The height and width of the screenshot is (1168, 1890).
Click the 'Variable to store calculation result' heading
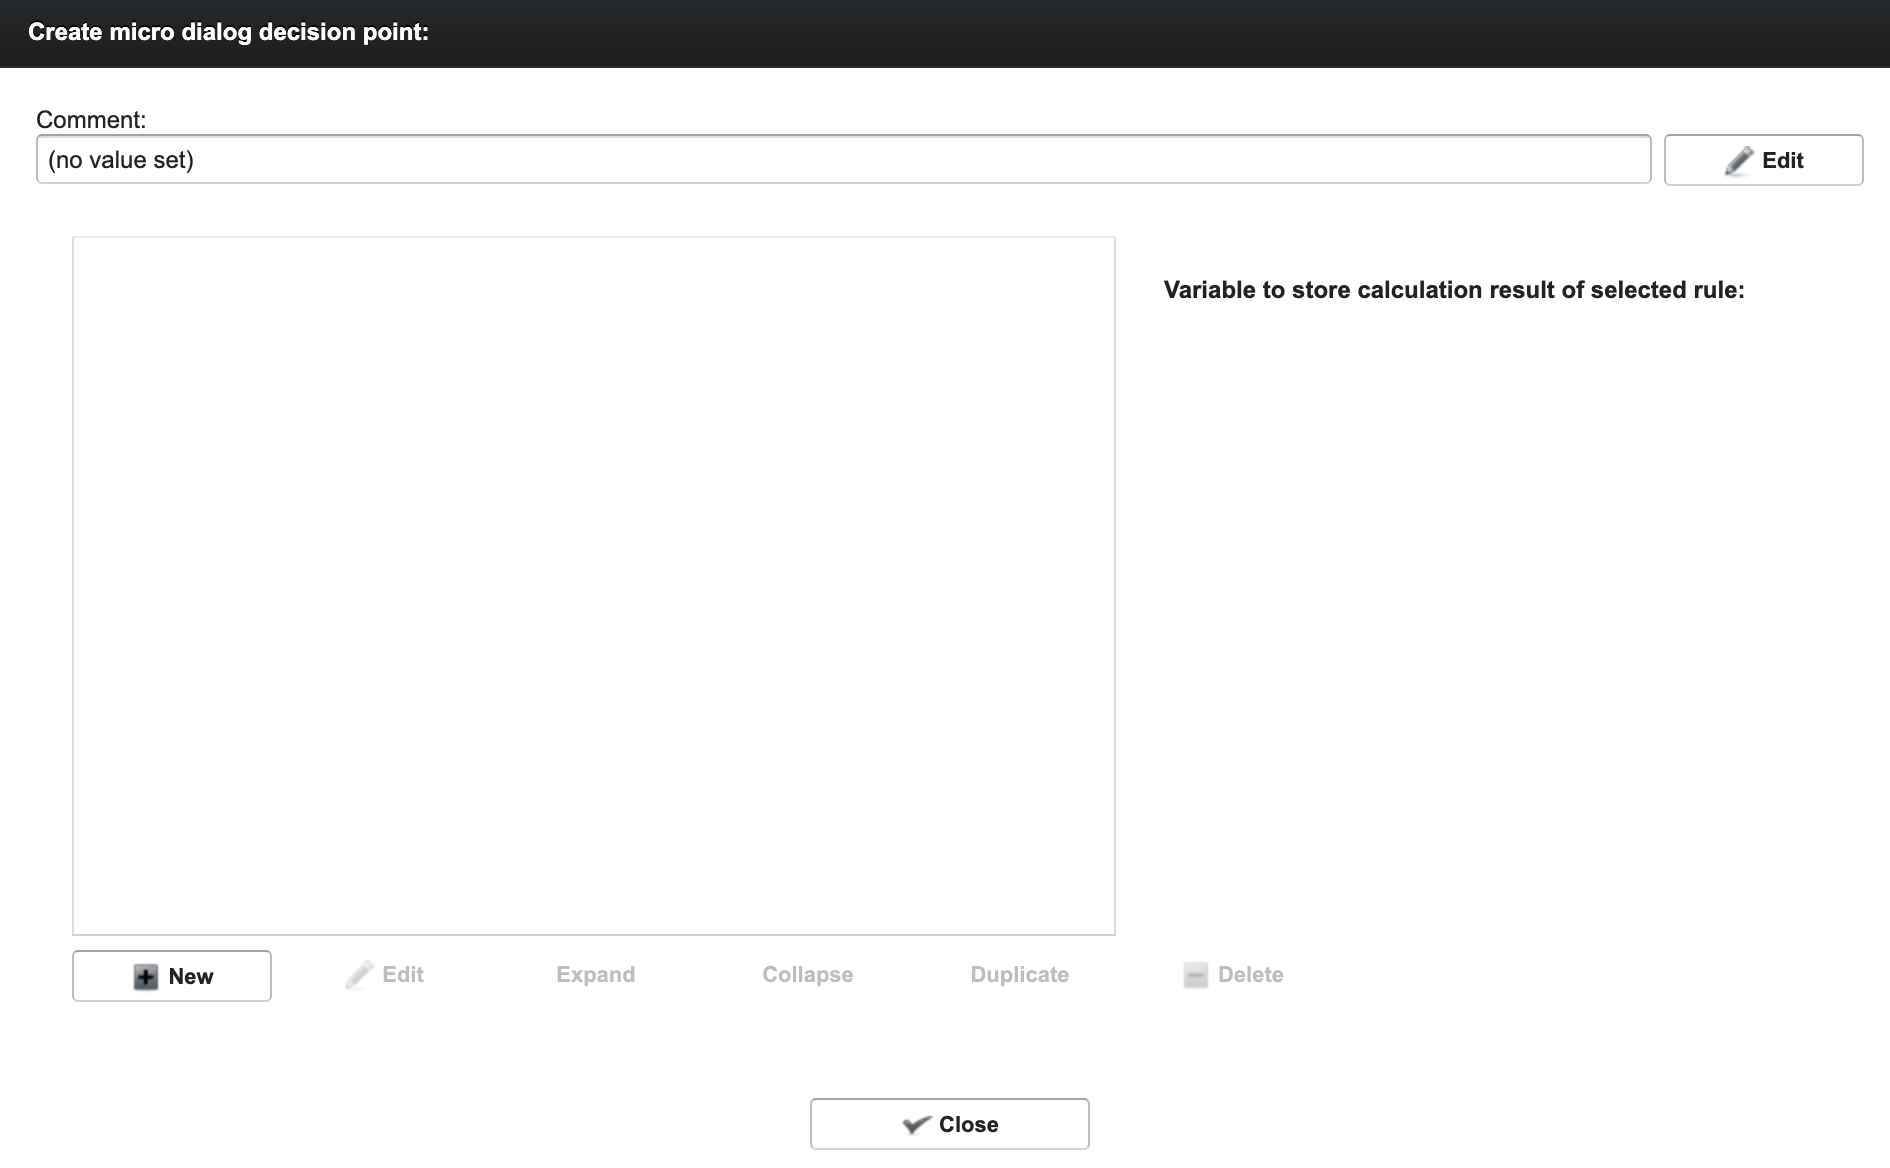click(x=1453, y=290)
